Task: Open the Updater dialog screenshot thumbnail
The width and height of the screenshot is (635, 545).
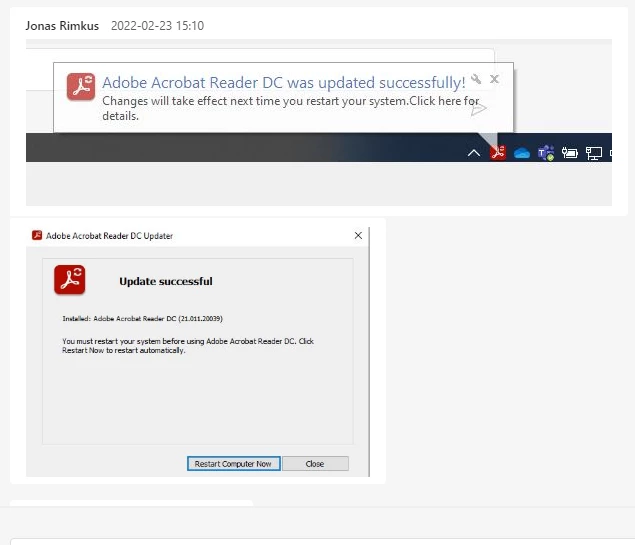Action: (198, 351)
